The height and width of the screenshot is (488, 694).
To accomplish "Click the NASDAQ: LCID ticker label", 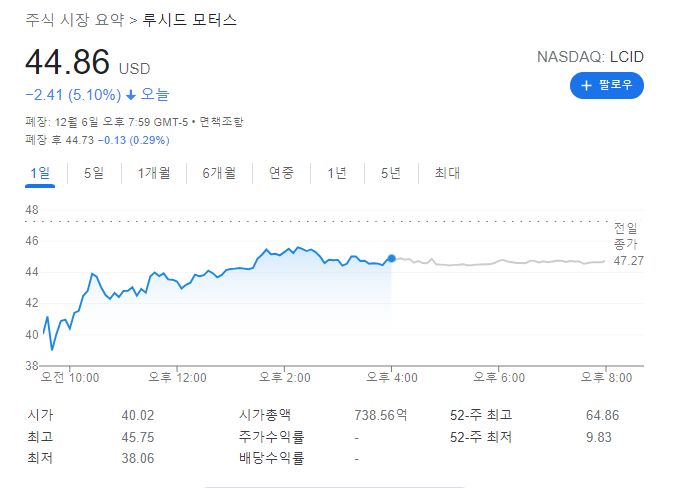I will tap(590, 57).
